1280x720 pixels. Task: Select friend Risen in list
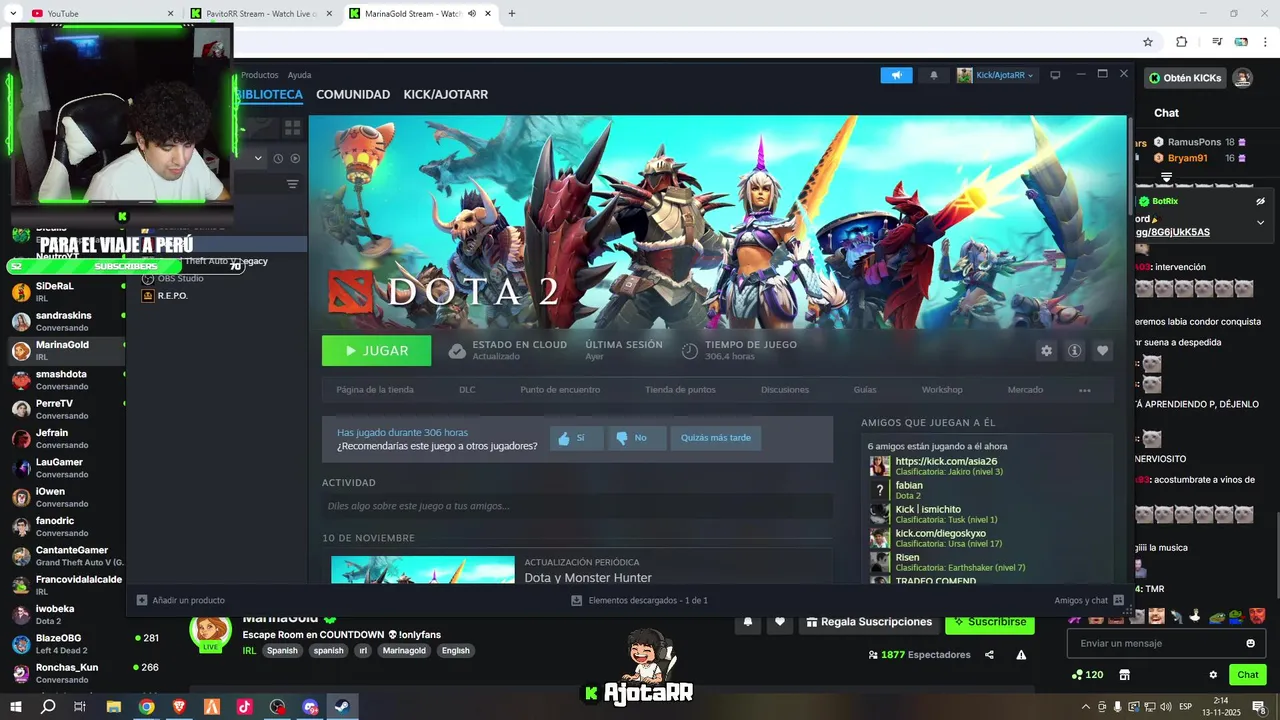pos(945,562)
